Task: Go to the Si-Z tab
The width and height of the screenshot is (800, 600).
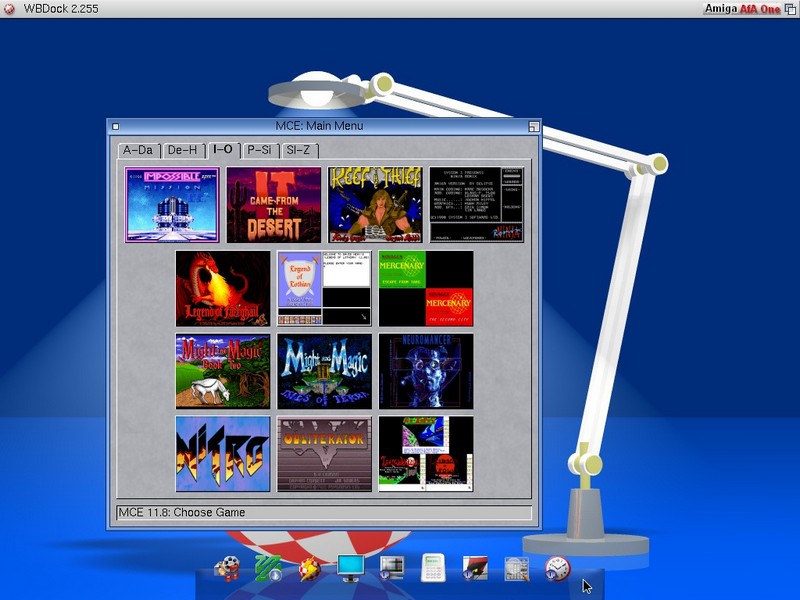Action: point(299,150)
